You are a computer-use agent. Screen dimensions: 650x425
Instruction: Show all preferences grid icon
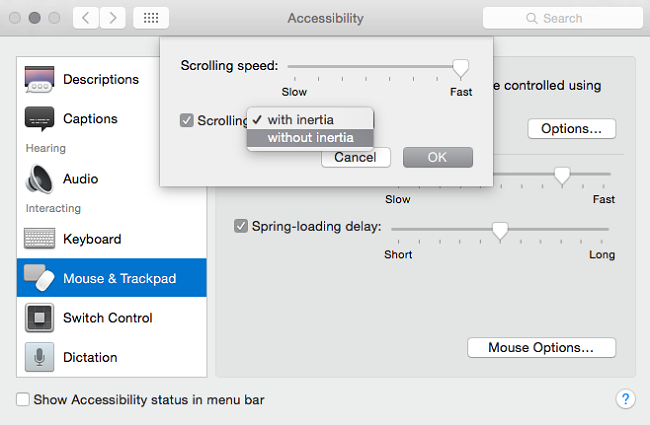(151, 18)
